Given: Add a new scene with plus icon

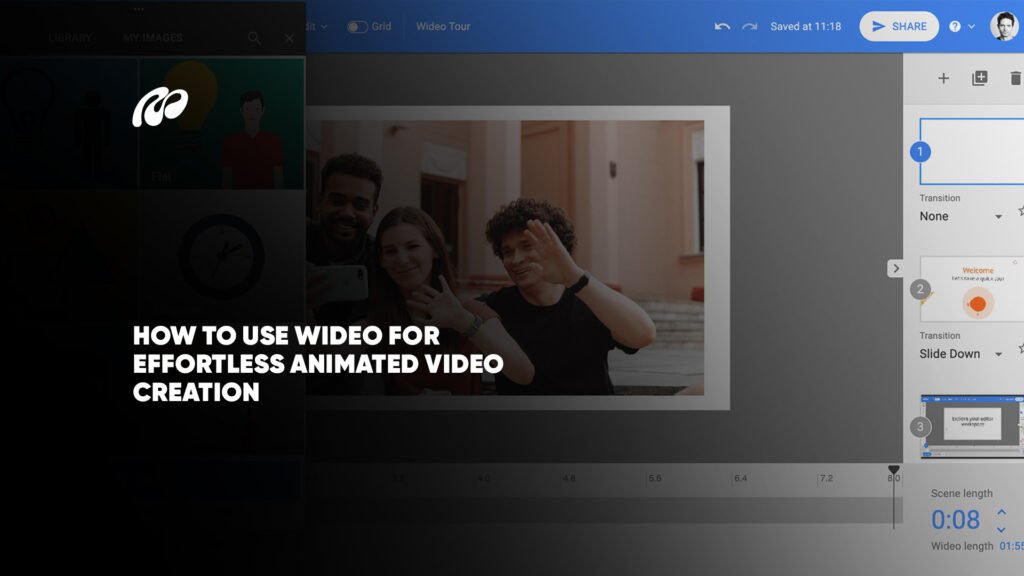Looking at the screenshot, I should [943, 78].
